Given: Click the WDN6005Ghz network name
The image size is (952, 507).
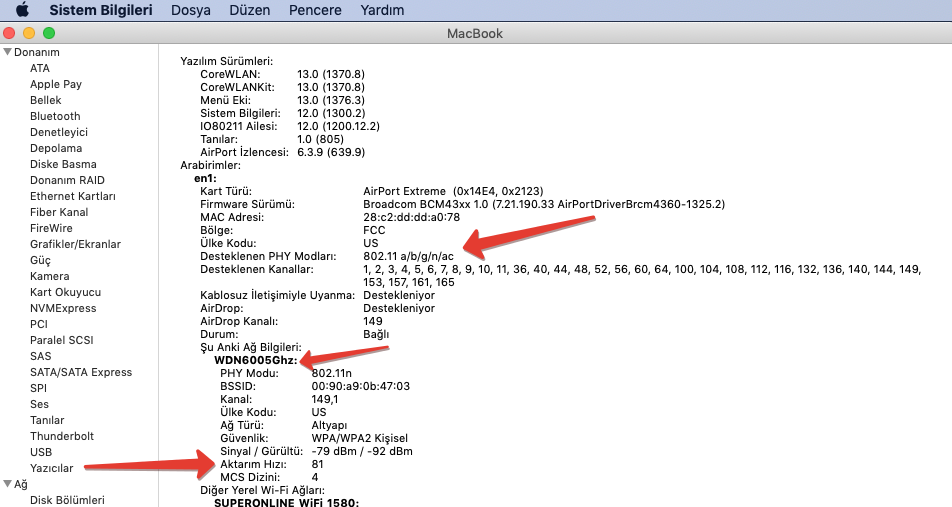Looking at the screenshot, I should pyautogui.click(x=256, y=360).
